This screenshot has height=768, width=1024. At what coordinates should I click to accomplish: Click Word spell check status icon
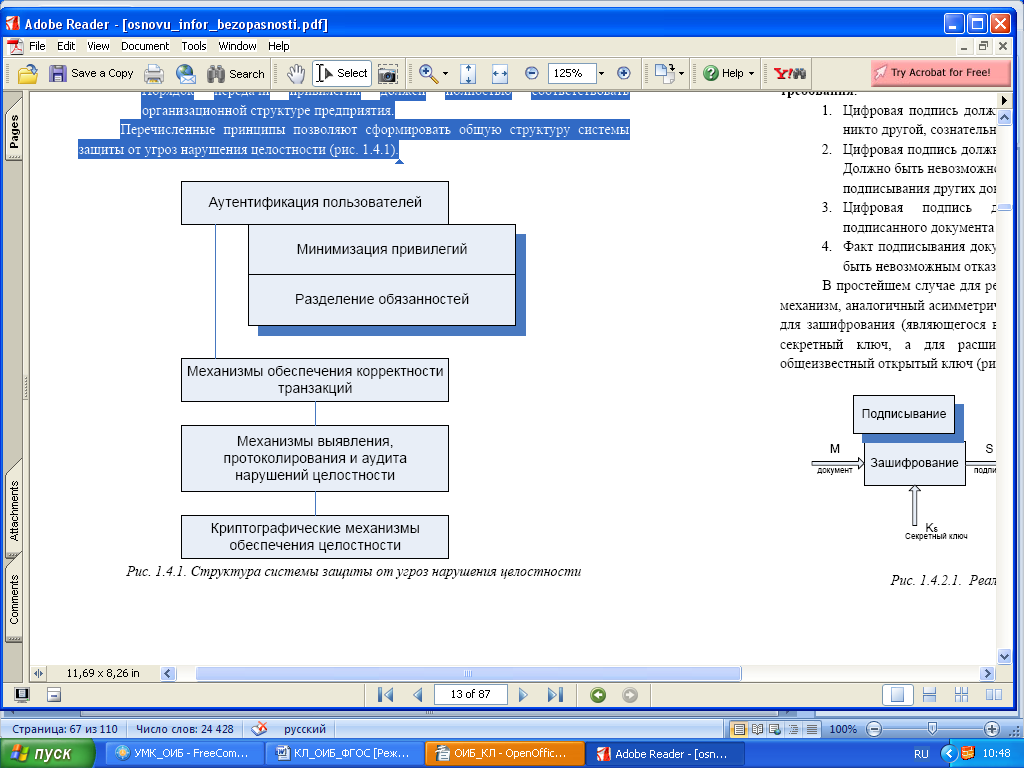point(259,729)
